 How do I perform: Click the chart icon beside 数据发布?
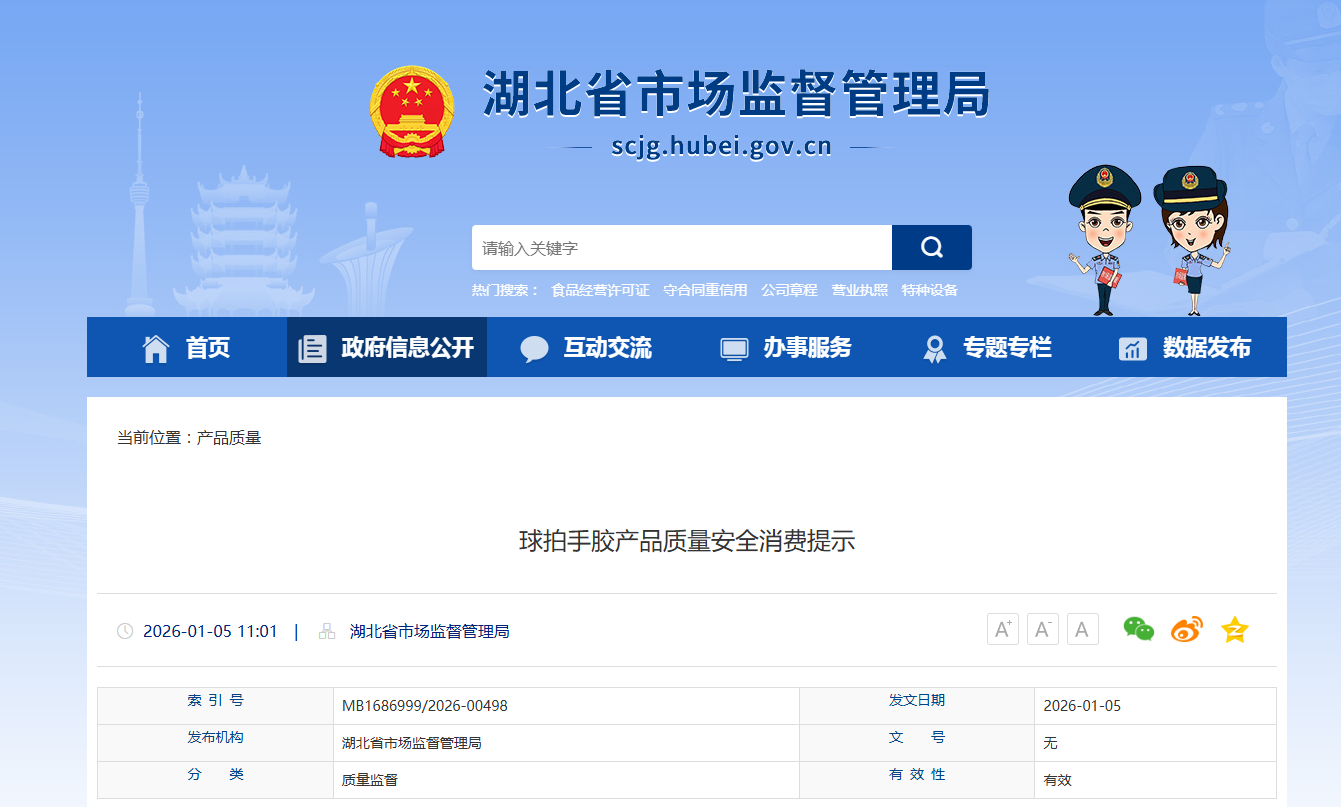1133,348
